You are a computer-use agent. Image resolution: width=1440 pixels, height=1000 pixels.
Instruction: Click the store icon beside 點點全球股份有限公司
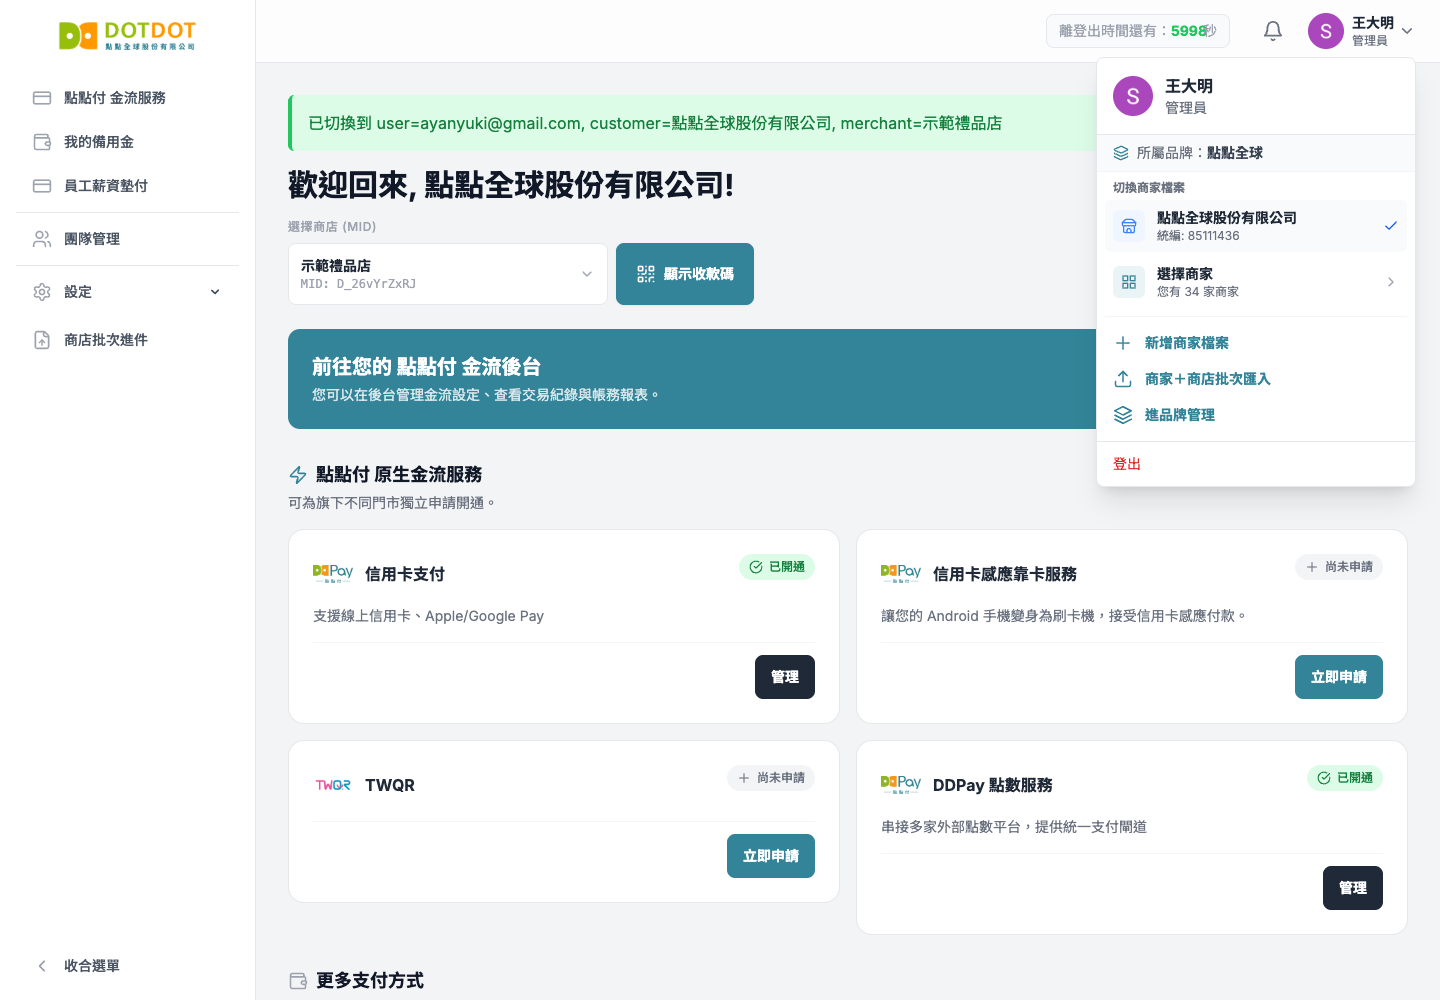click(x=1129, y=226)
